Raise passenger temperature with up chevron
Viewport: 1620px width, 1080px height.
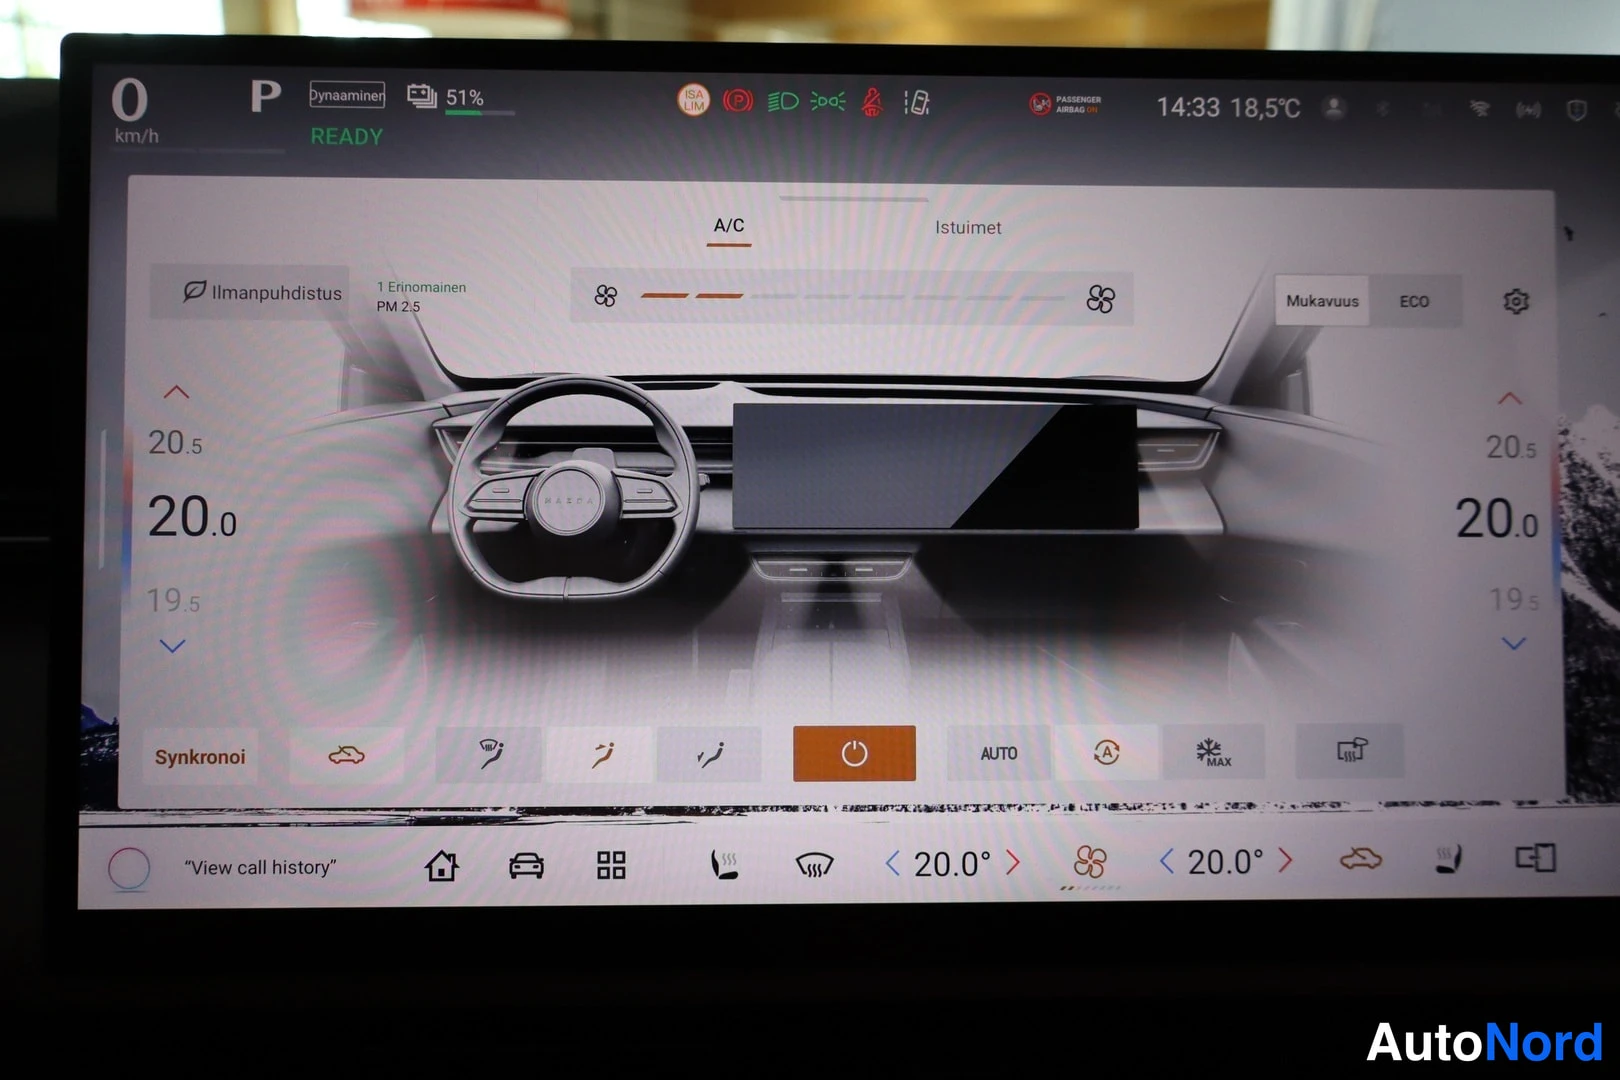click(1509, 398)
